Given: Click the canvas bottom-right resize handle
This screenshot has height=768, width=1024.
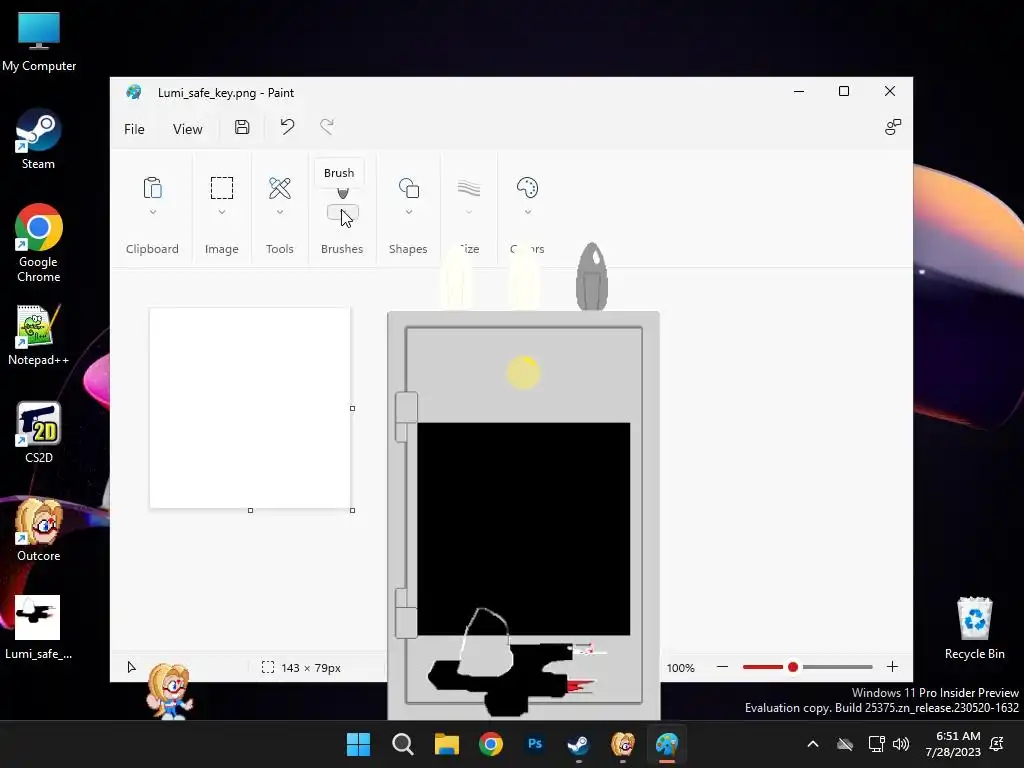Looking at the screenshot, I should coord(353,511).
